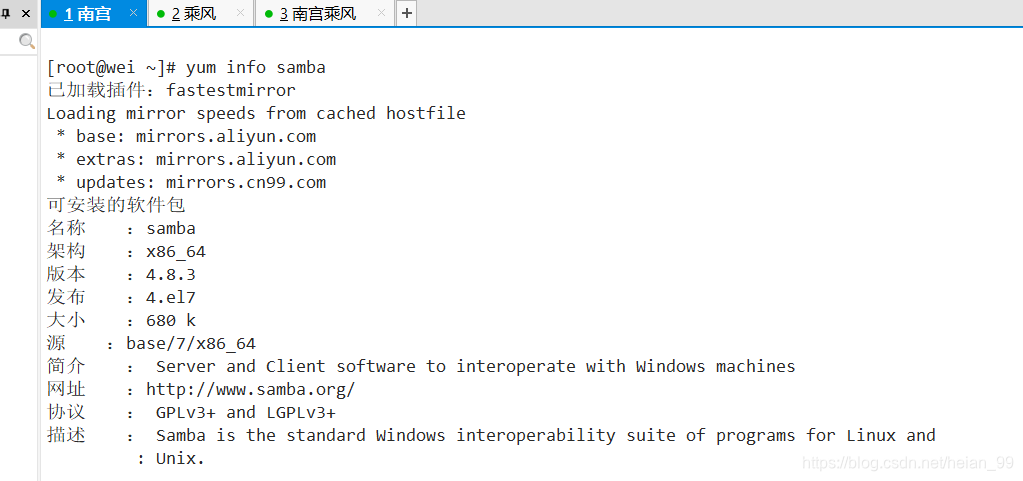
Task: Click the base/7/x86_64 source value
Action: coord(191,343)
